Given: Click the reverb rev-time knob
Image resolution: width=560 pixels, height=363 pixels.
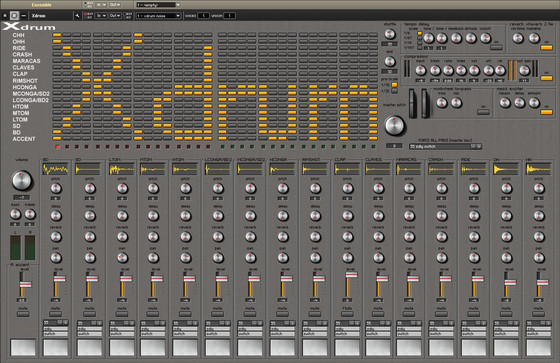Looking at the screenshot, I should [518, 38].
